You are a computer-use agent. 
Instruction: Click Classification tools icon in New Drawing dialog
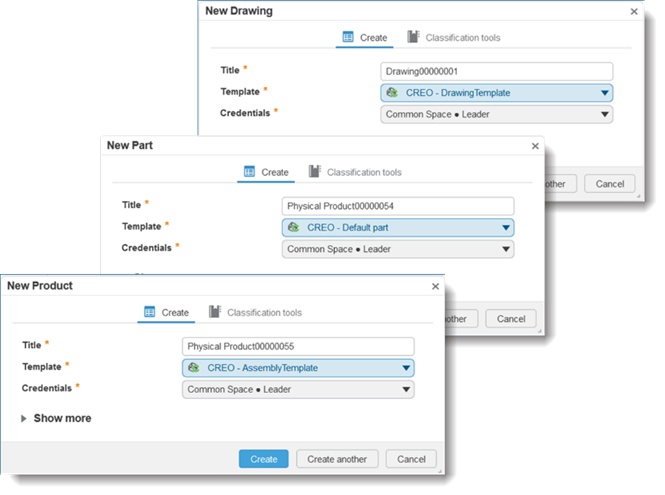[413, 37]
